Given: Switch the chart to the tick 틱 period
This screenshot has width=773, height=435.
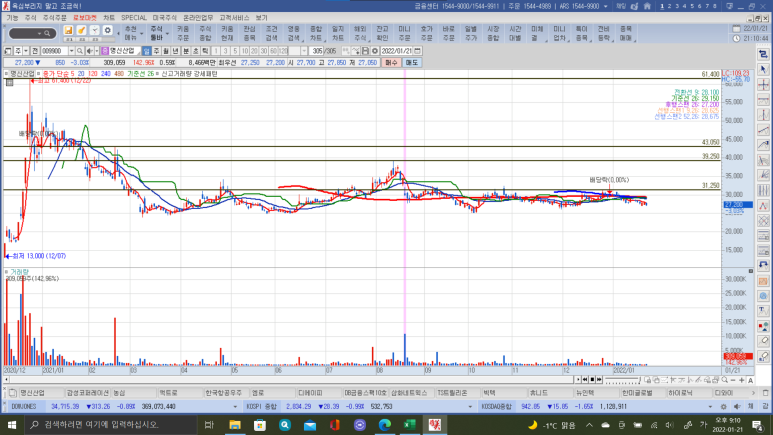Looking at the screenshot, I should (x=205, y=51).
